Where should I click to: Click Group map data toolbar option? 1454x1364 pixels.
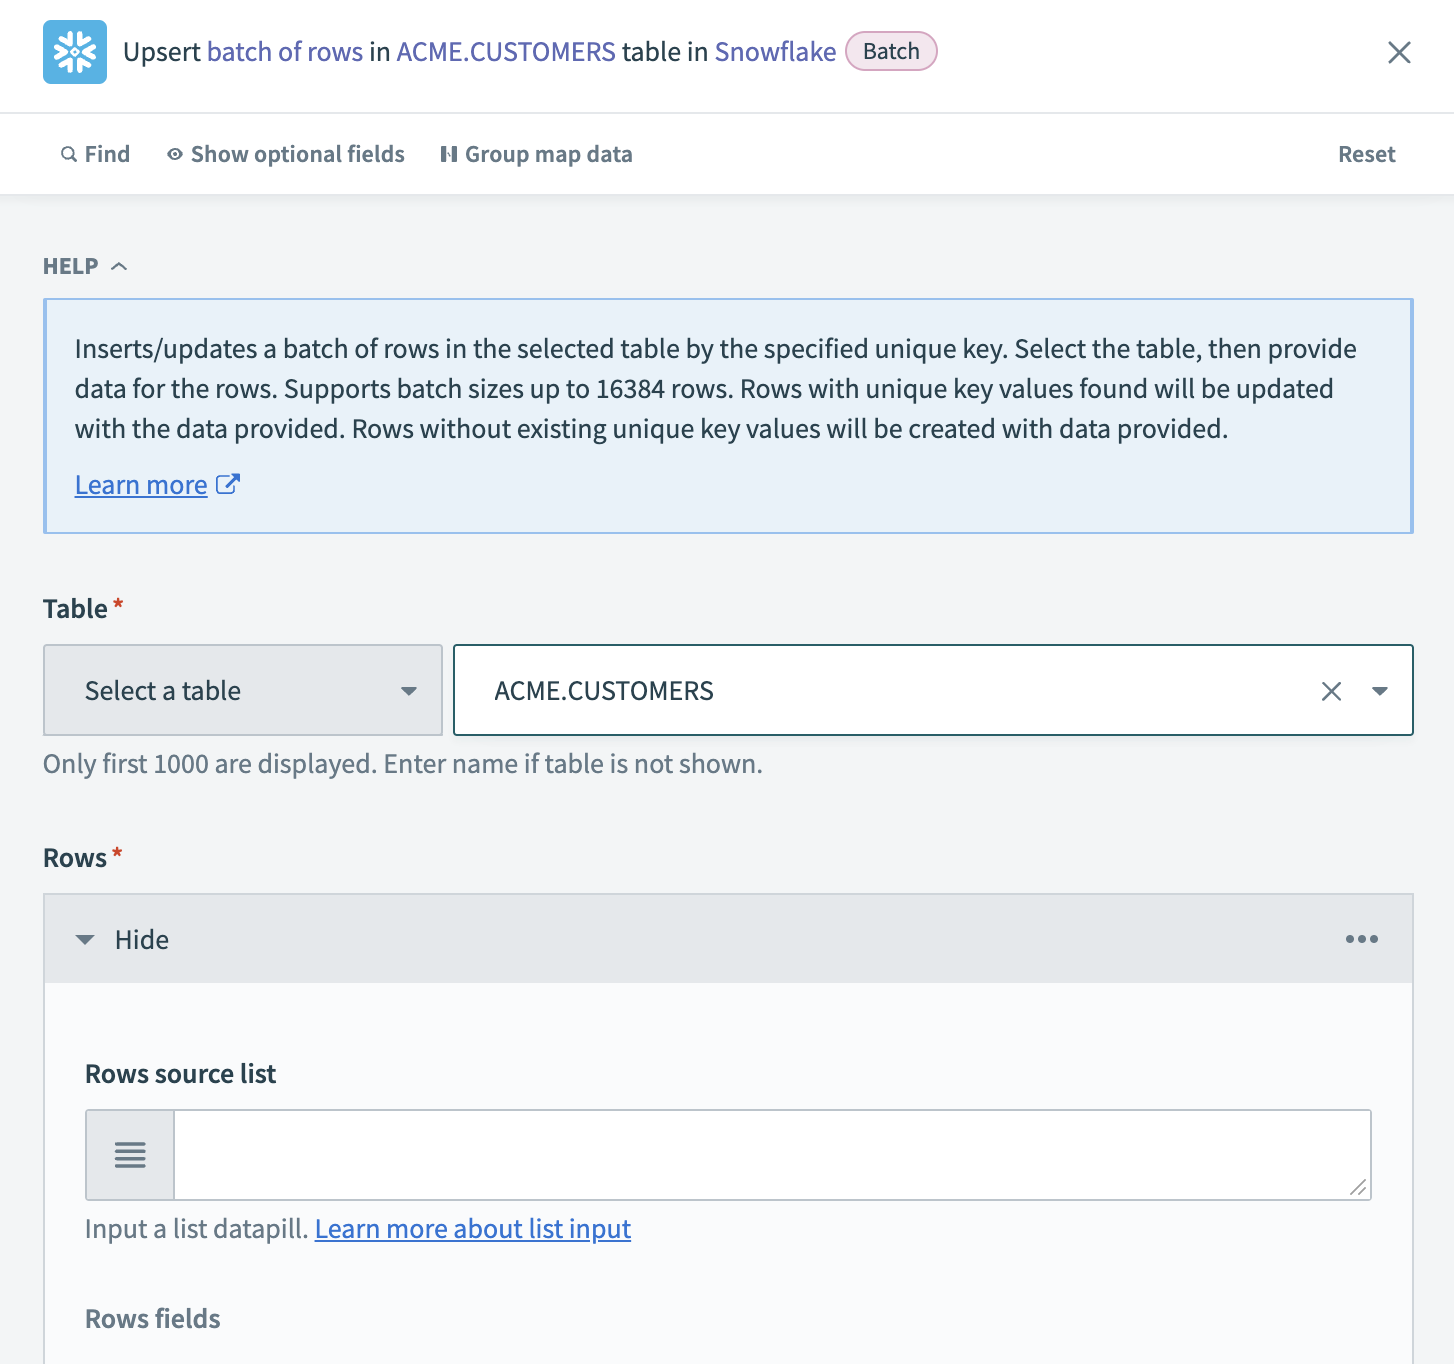click(536, 154)
